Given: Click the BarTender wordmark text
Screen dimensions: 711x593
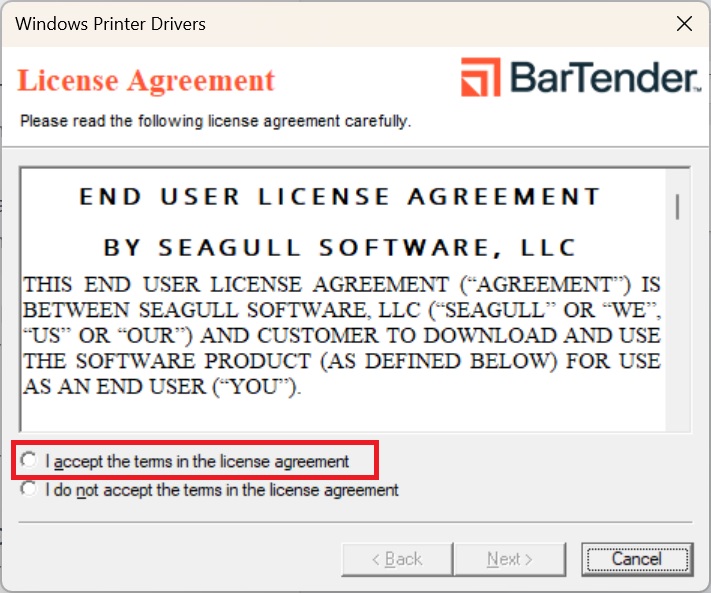Looking at the screenshot, I should [602, 78].
